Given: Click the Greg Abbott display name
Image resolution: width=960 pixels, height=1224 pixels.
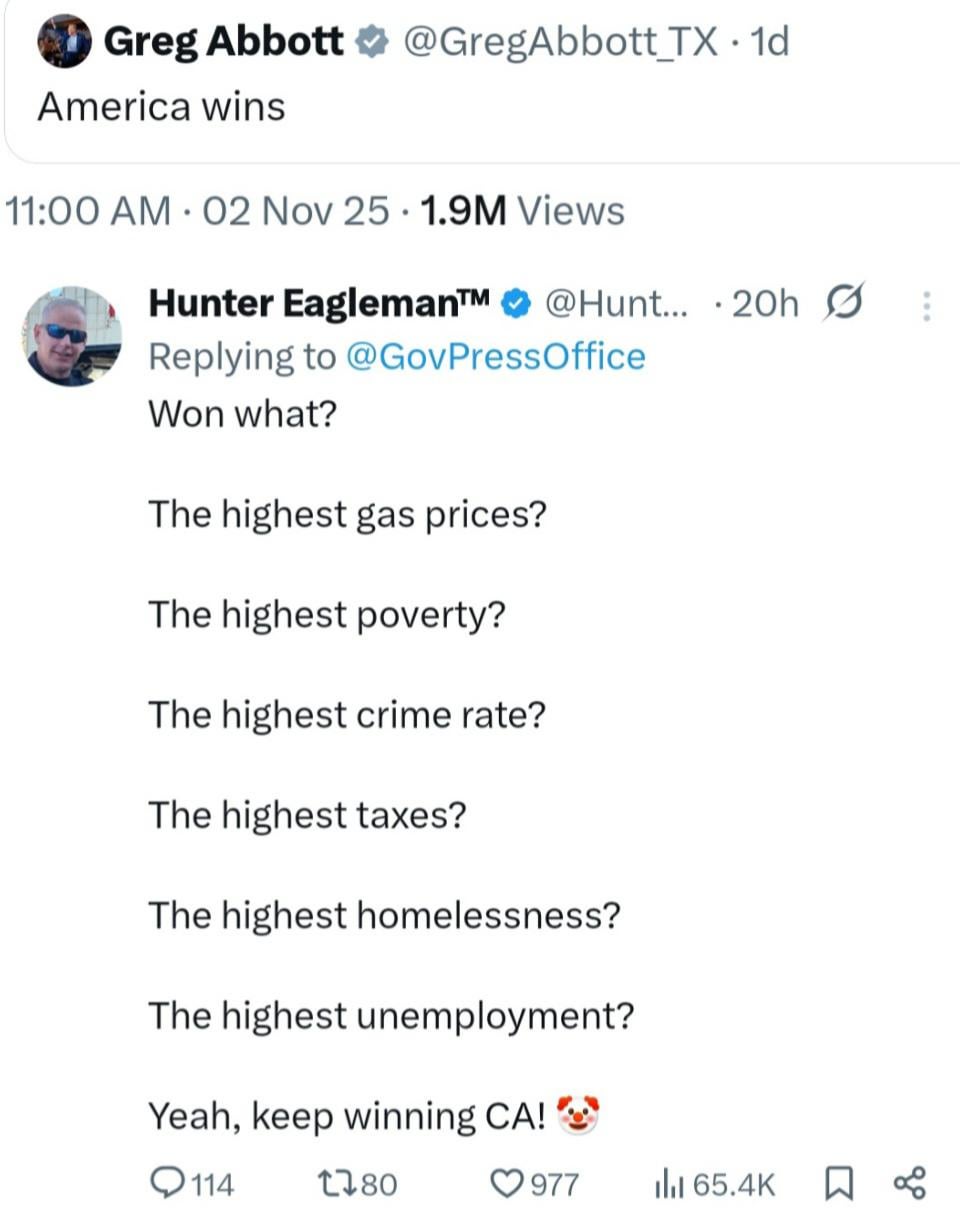Looking at the screenshot, I should pyautogui.click(x=224, y=42).
